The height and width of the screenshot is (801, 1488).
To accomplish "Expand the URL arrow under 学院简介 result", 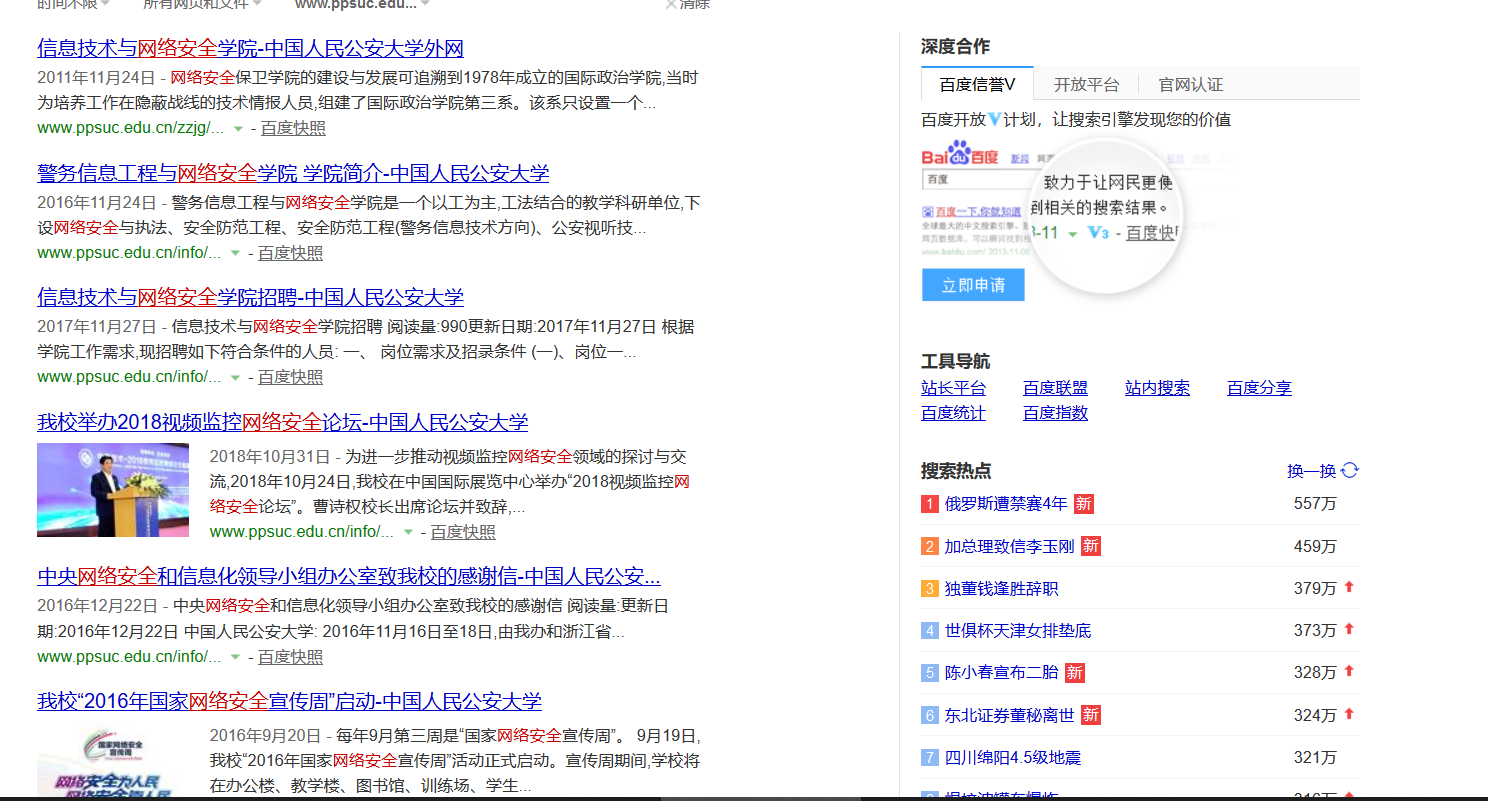I will coord(235,254).
